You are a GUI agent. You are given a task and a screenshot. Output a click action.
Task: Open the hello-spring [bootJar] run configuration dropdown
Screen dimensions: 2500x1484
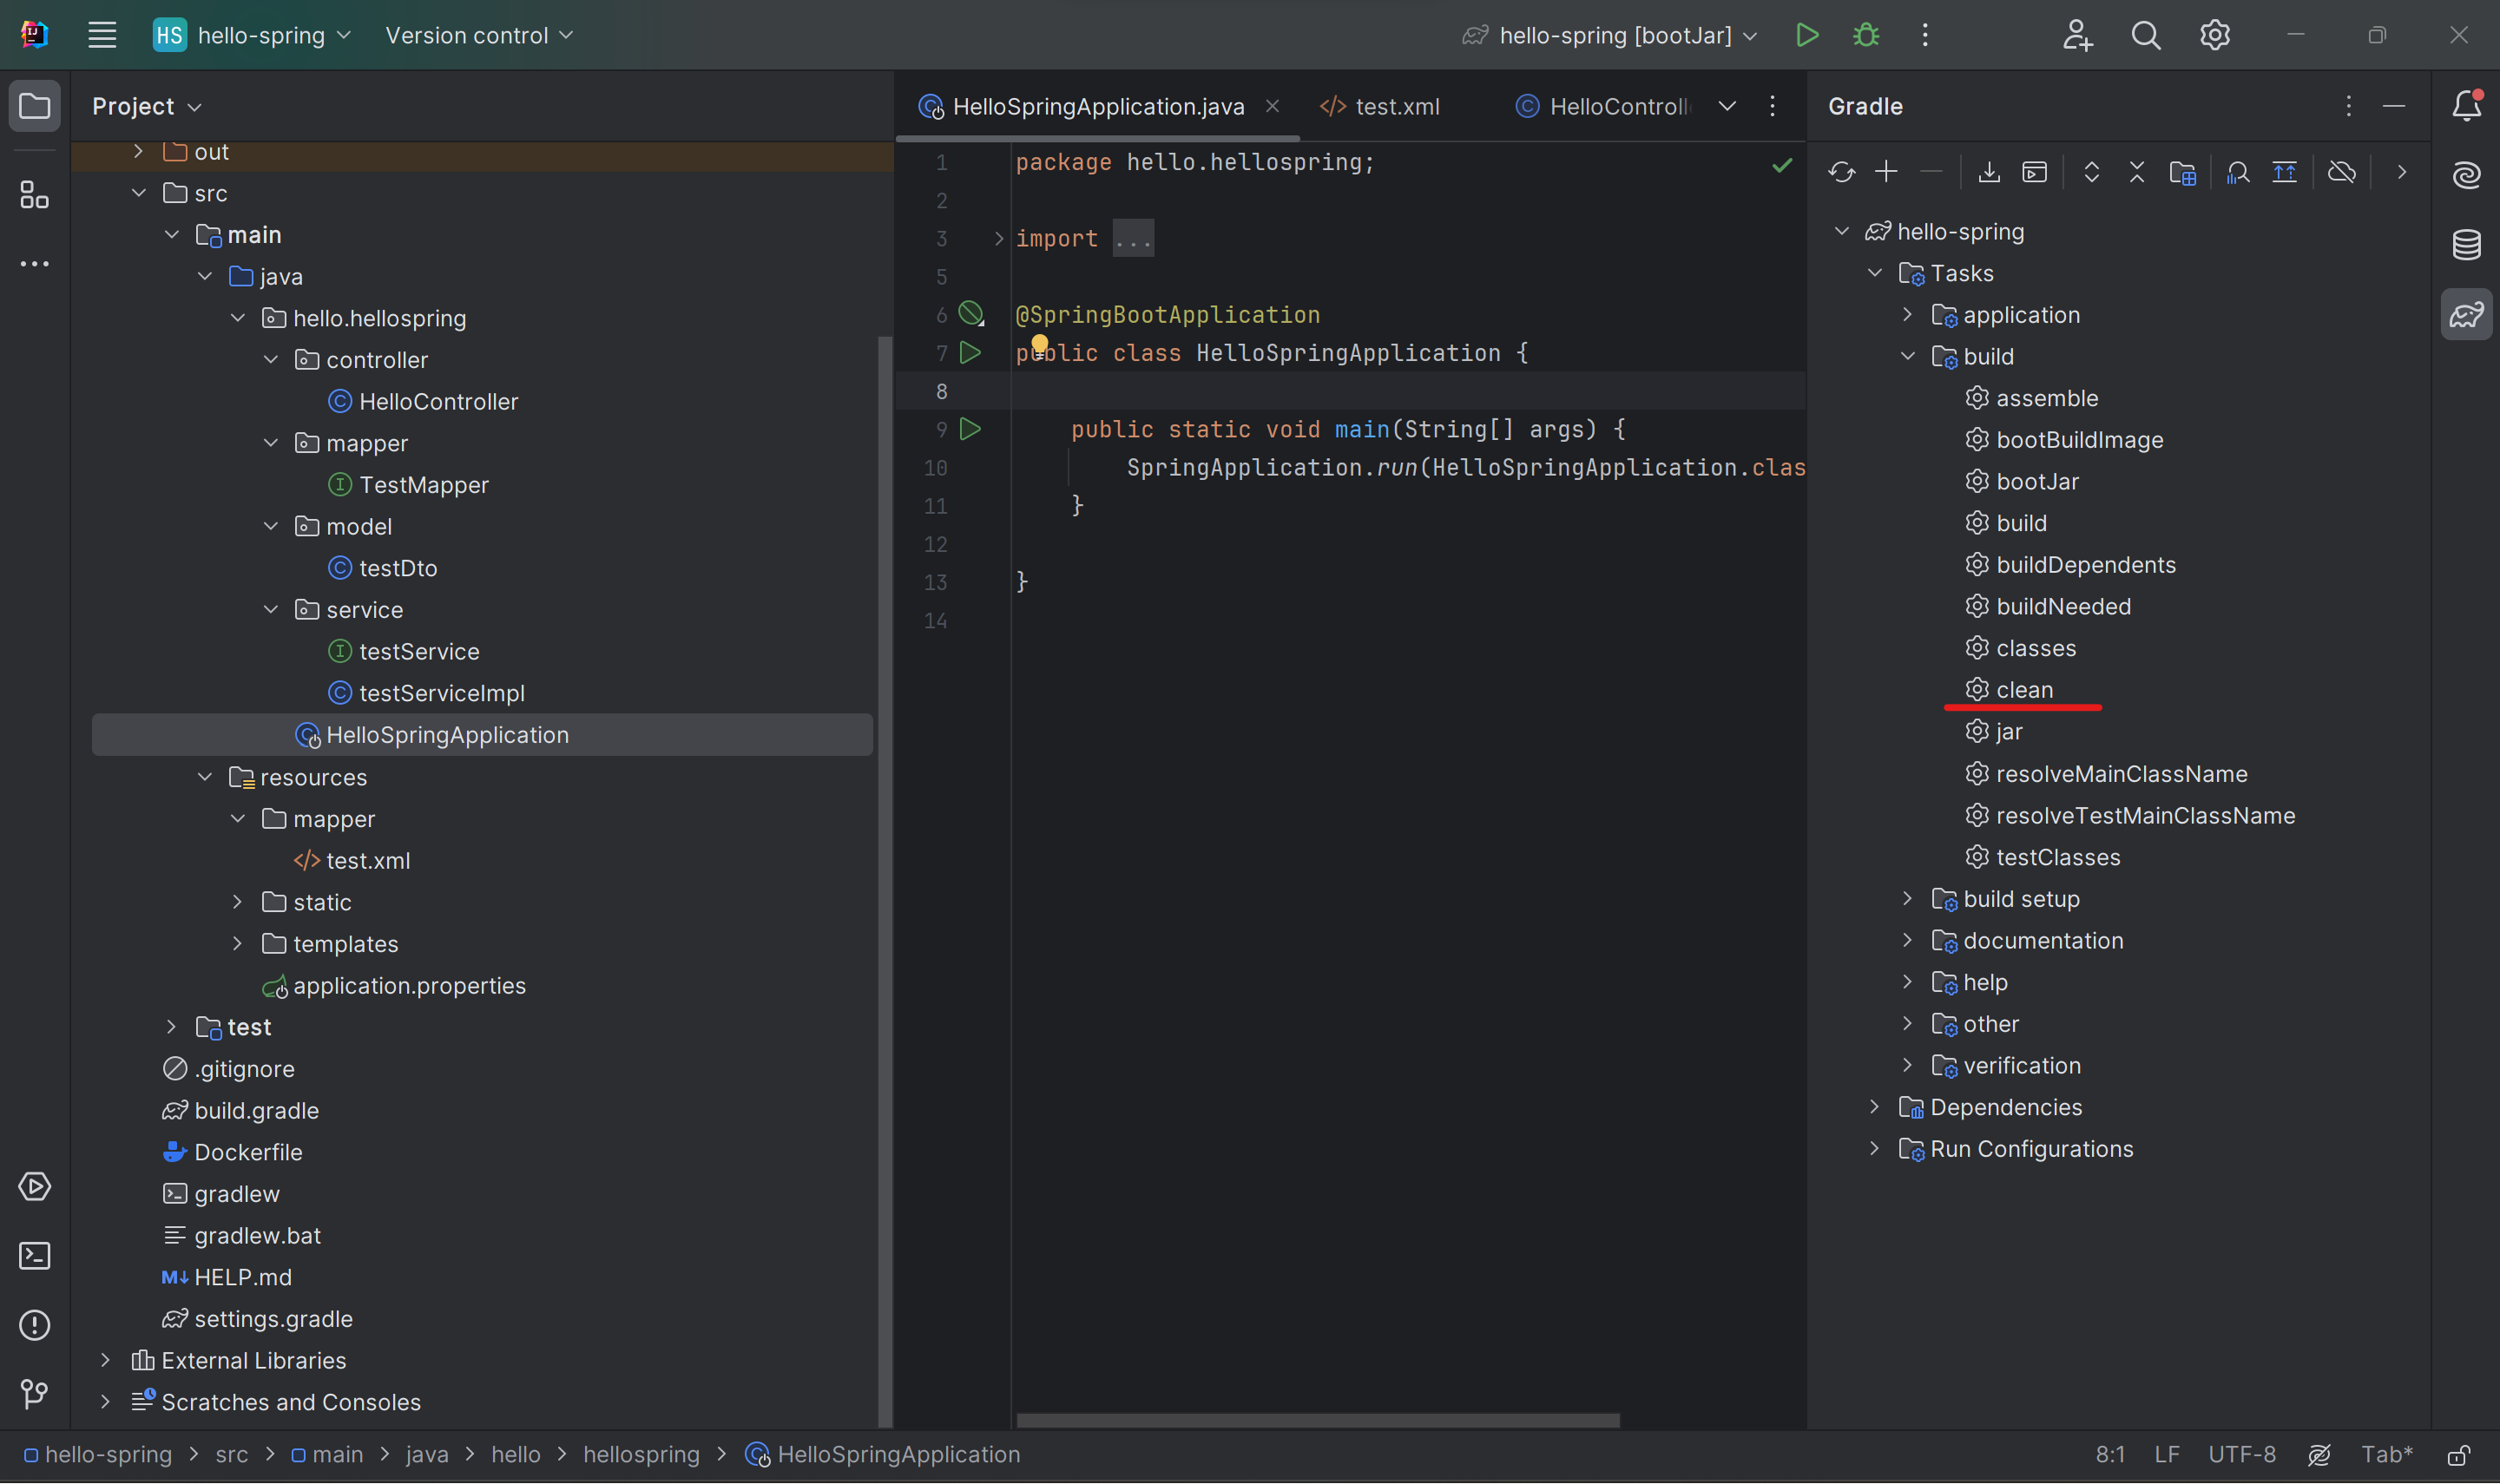click(1613, 36)
